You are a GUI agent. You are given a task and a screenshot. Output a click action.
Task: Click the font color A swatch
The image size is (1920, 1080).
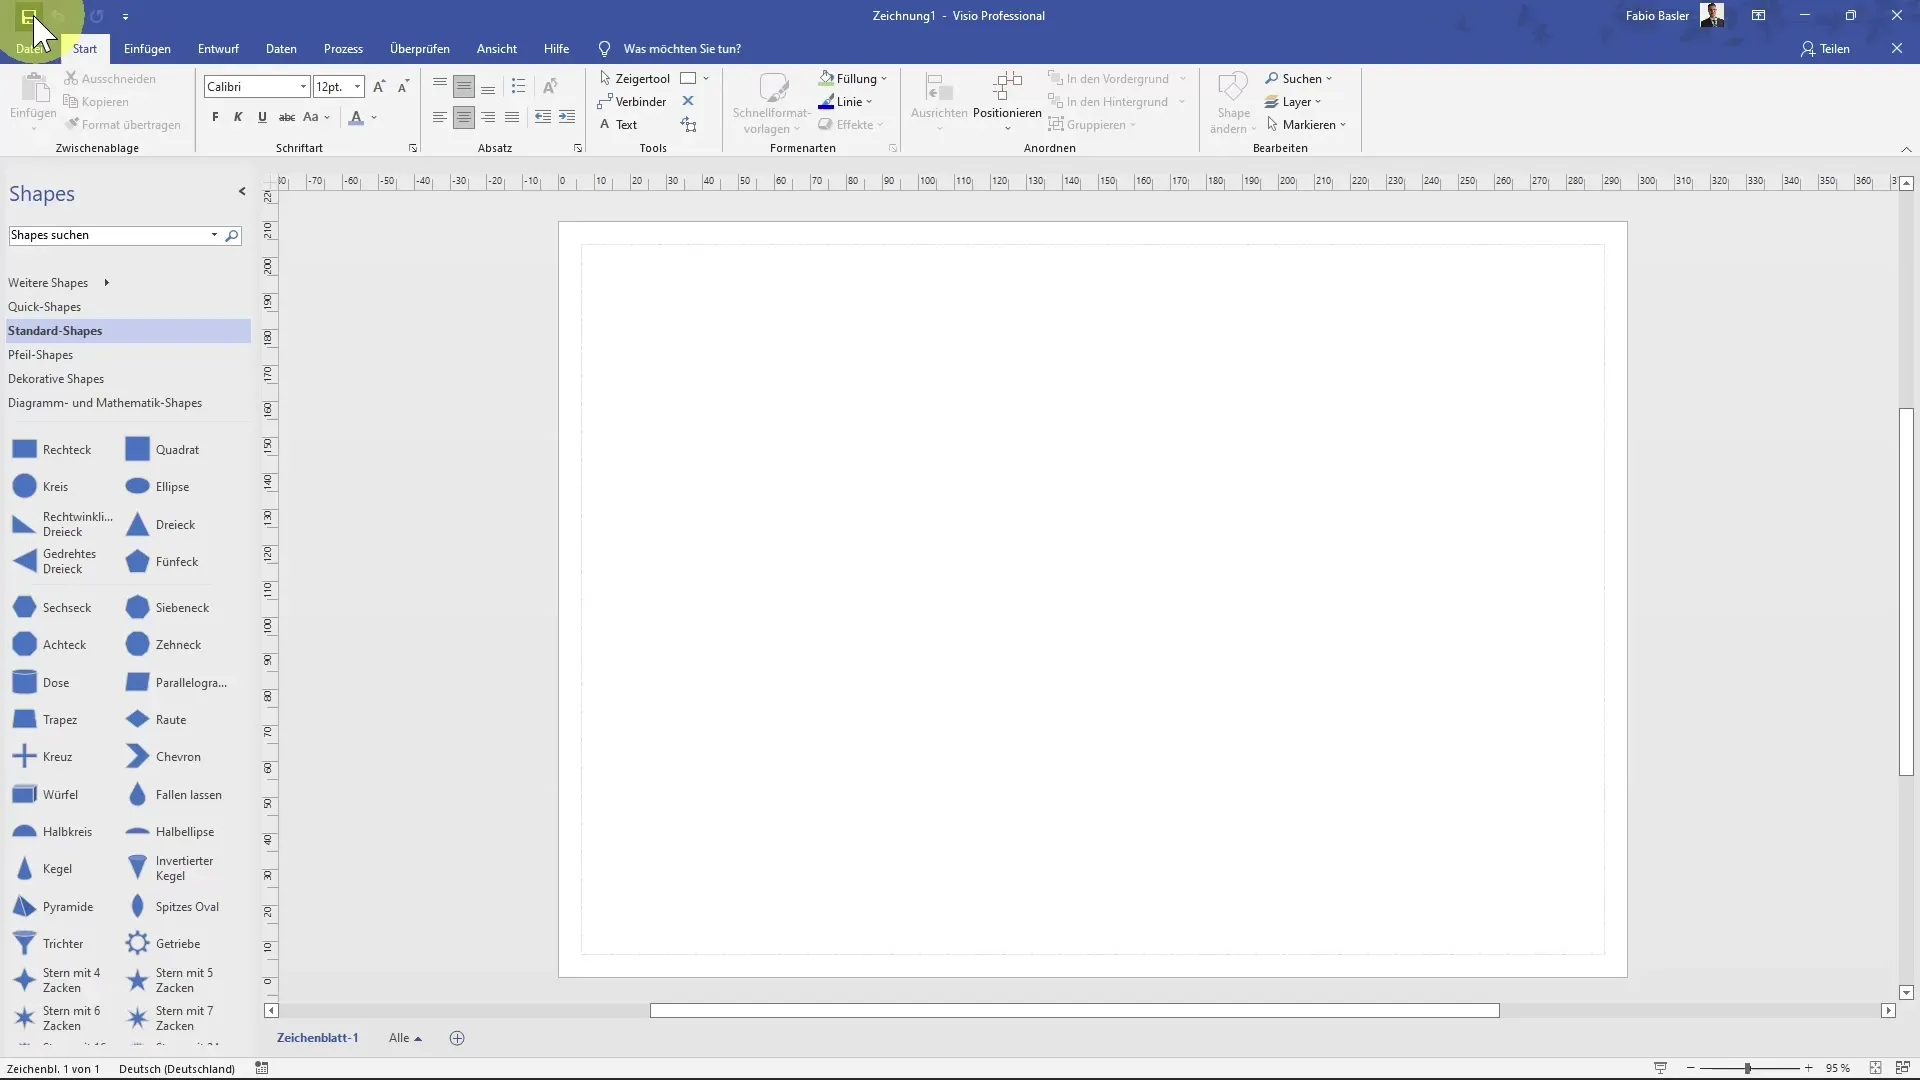coord(356,117)
